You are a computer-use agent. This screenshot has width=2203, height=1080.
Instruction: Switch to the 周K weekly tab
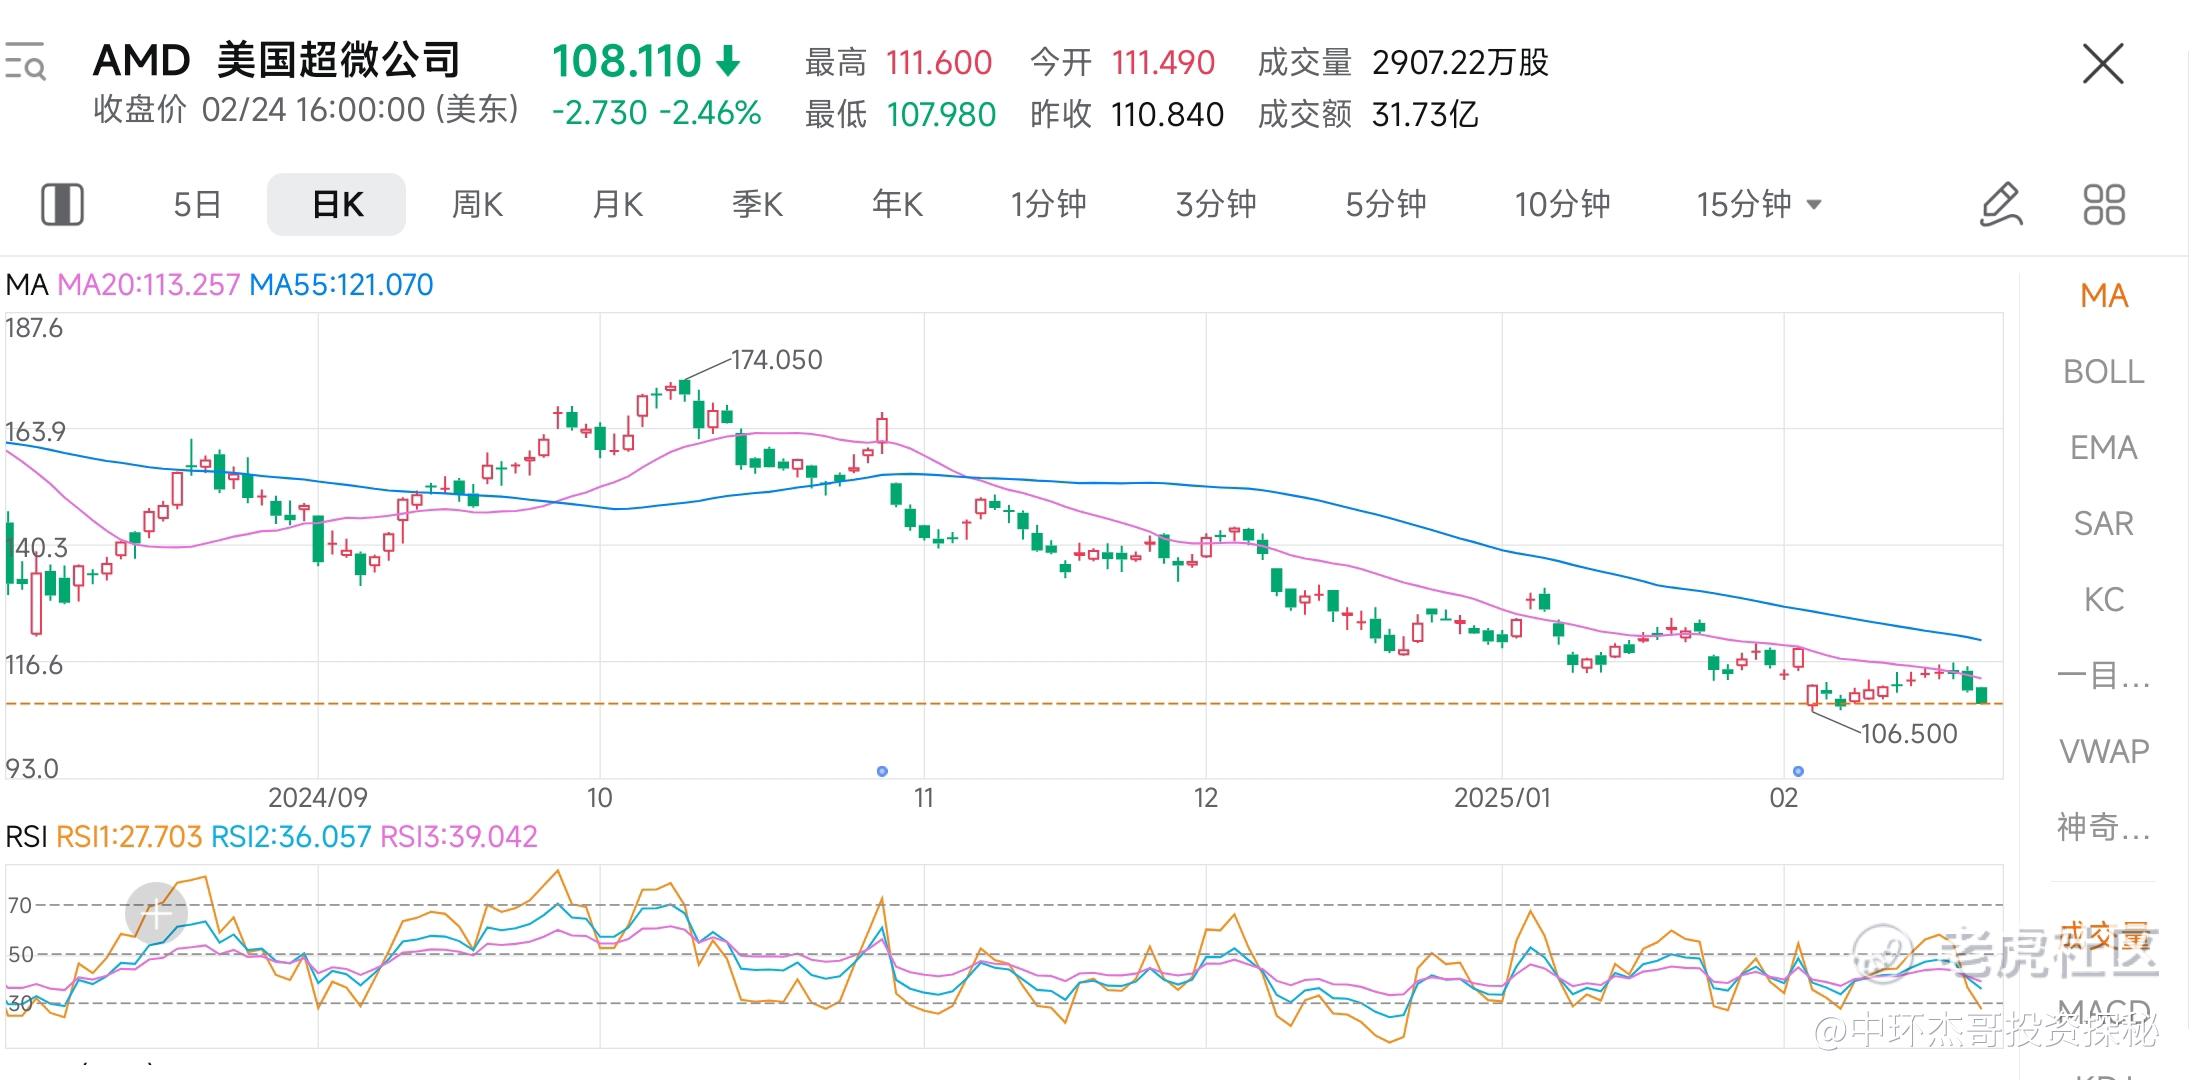pos(477,205)
